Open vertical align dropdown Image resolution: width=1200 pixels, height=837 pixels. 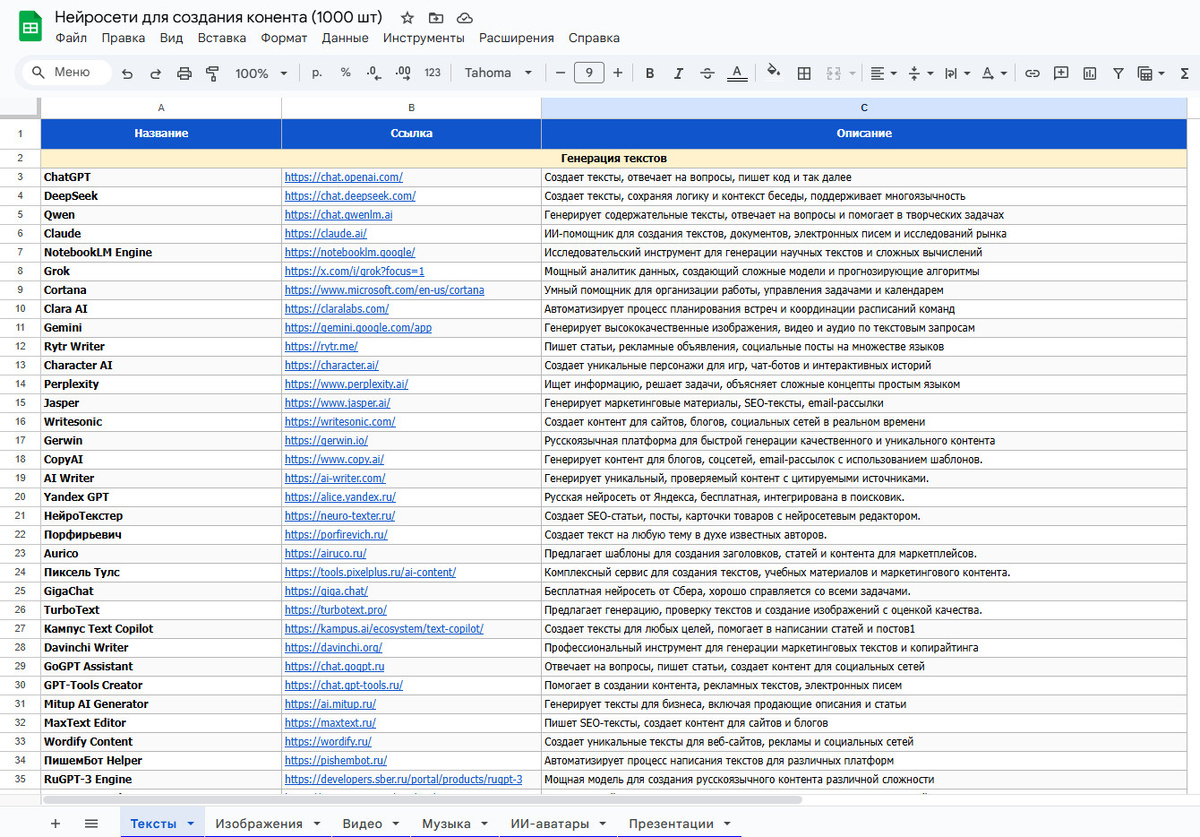919,73
